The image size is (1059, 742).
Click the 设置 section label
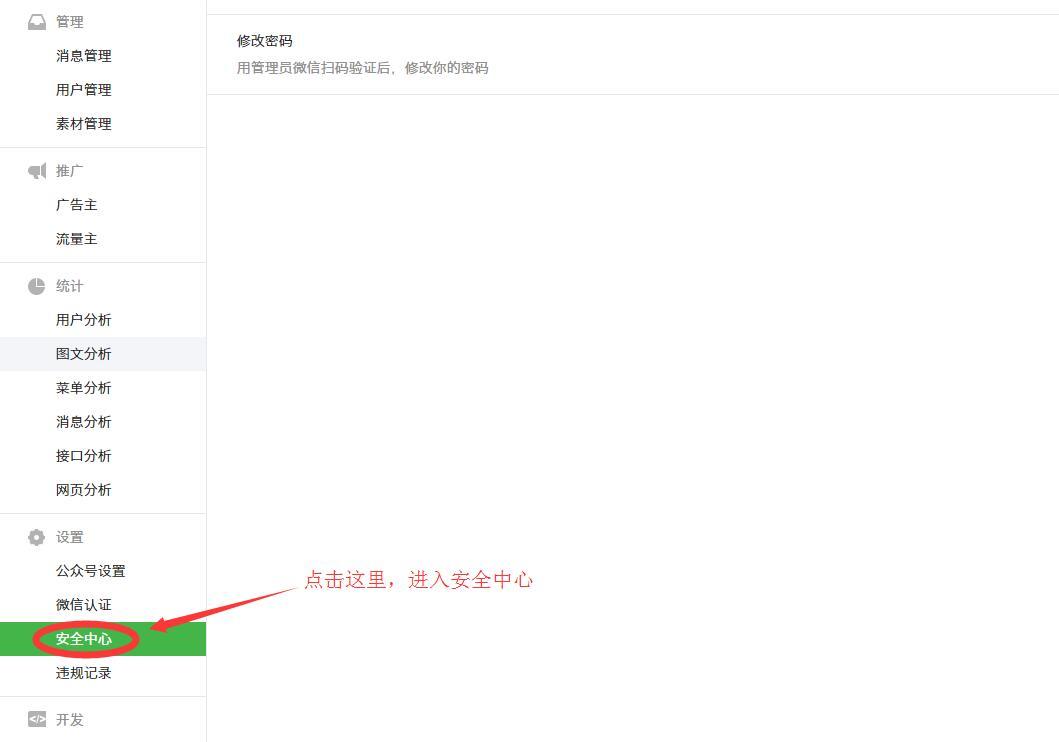pos(70,537)
